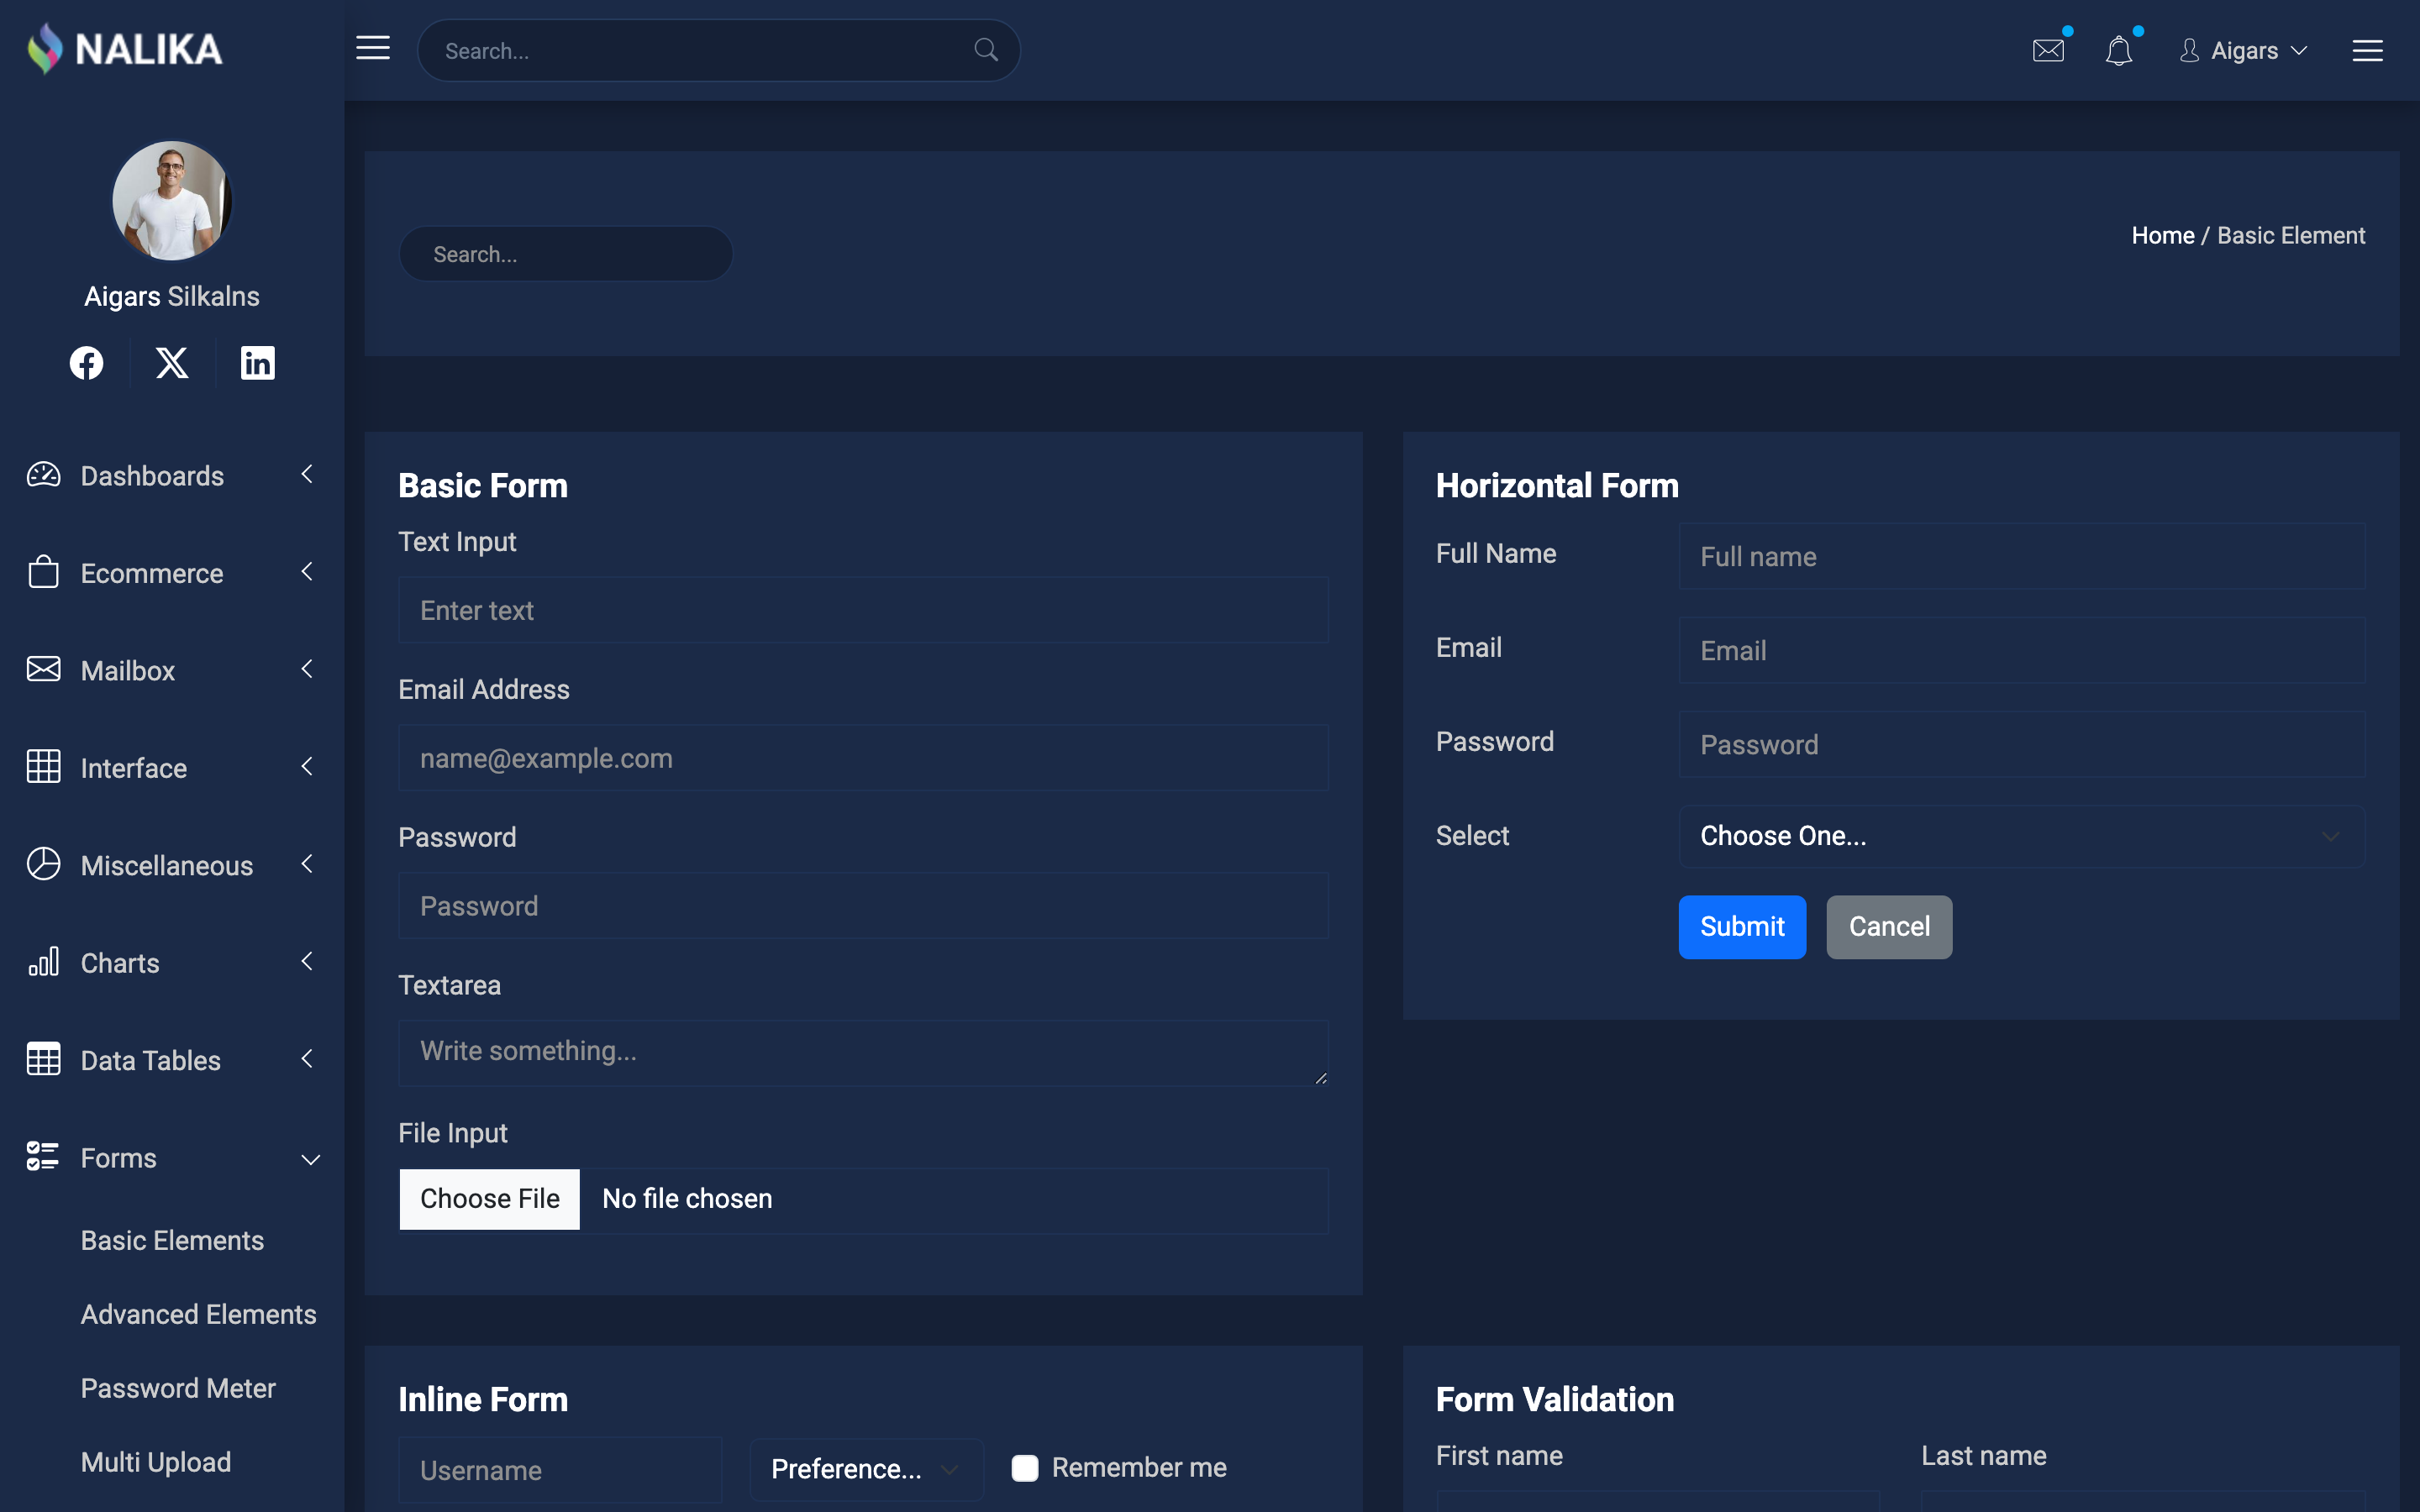Open Password Meter submenu item
The width and height of the screenshot is (2420, 1512).
pyautogui.click(x=178, y=1388)
